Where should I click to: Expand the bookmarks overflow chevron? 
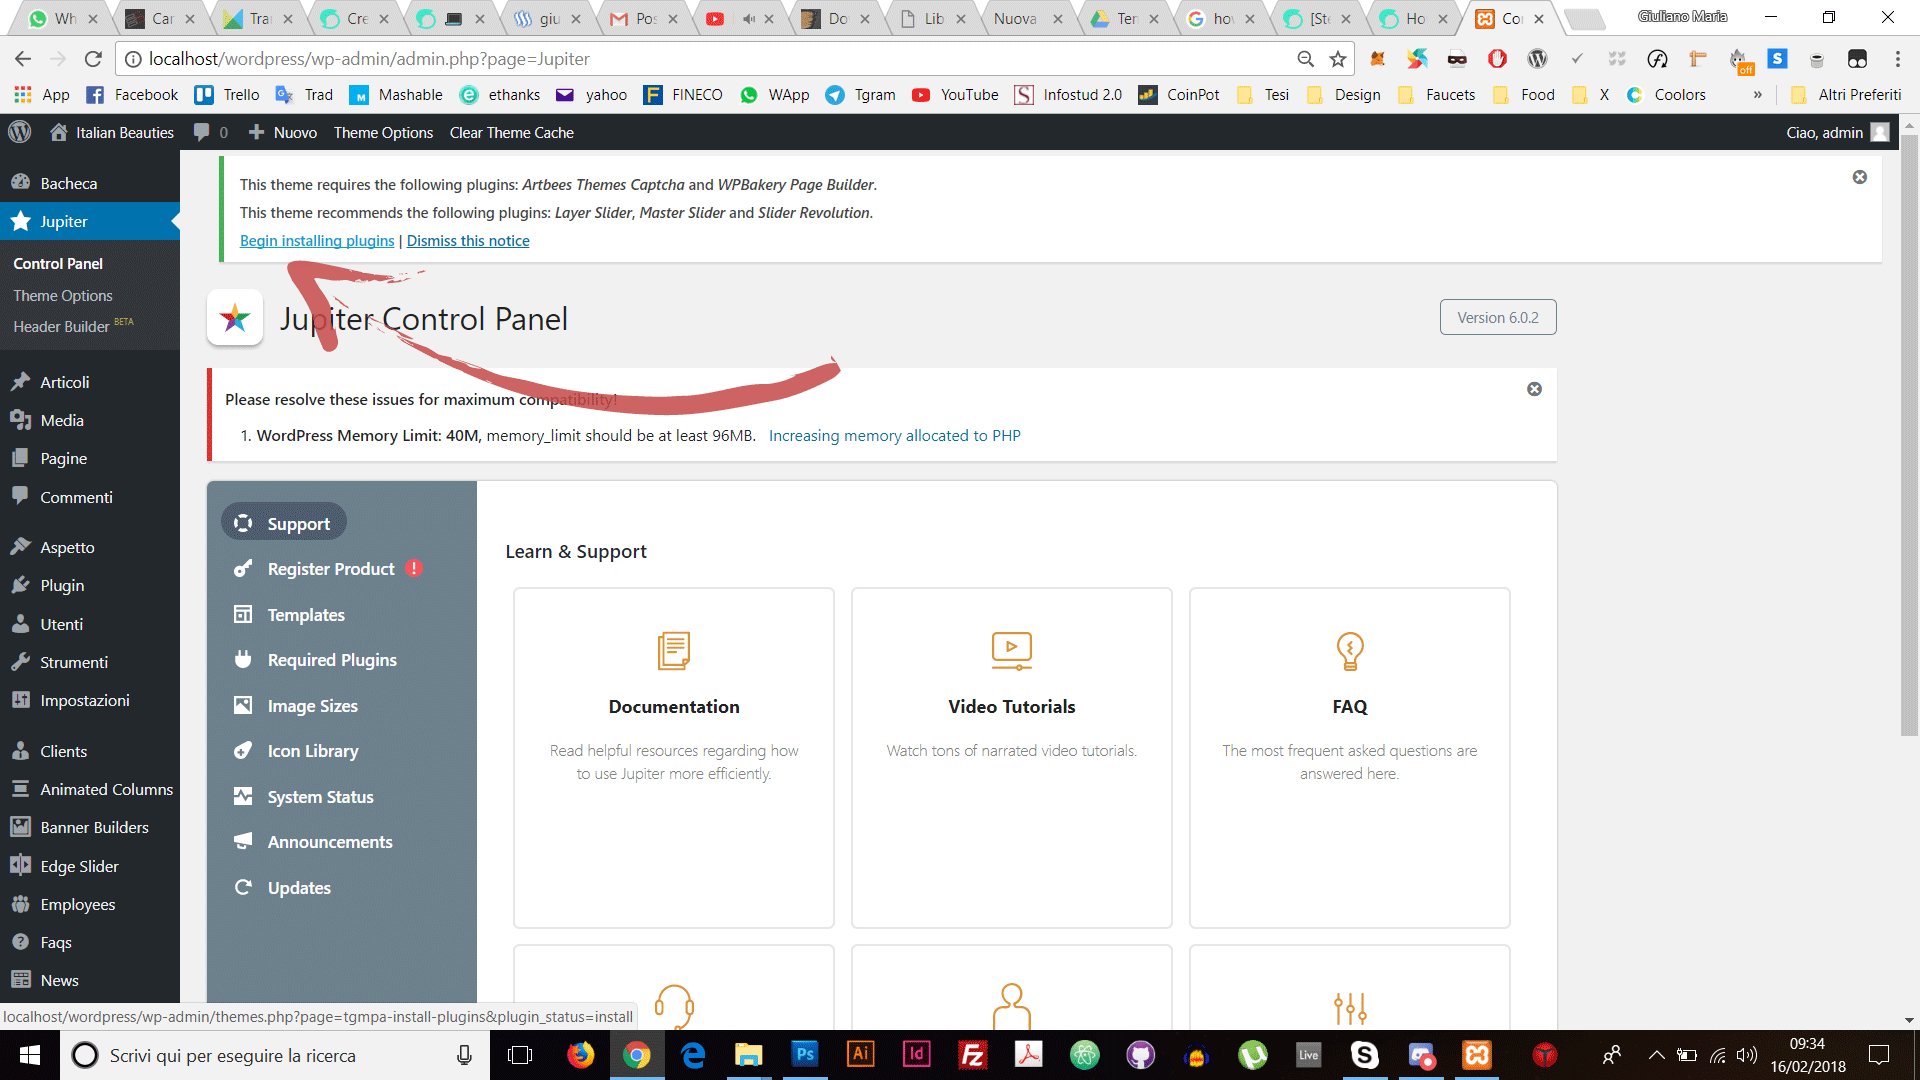coord(1757,95)
